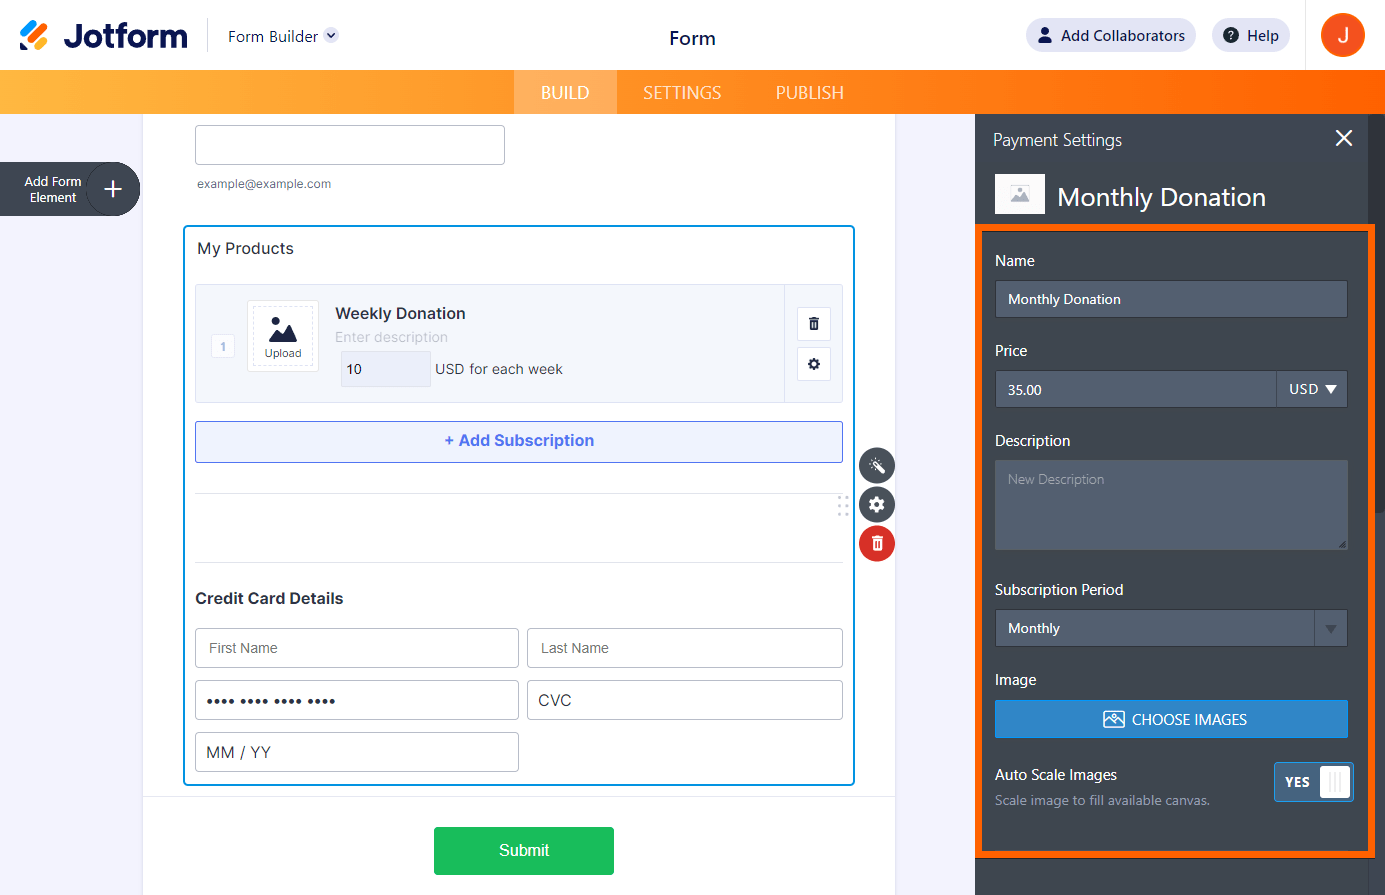Click the CVC field
The image size is (1385, 895).
[x=685, y=700]
